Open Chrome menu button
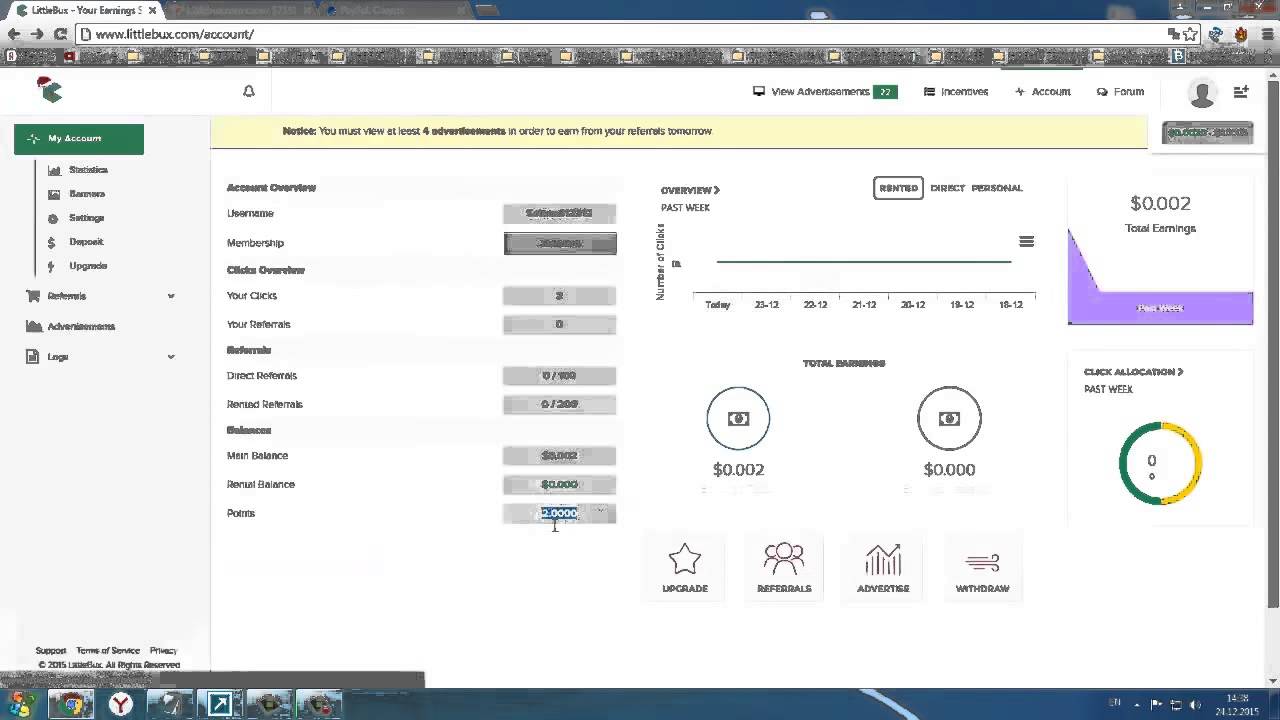The image size is (1280, 720). [1266, 34]
